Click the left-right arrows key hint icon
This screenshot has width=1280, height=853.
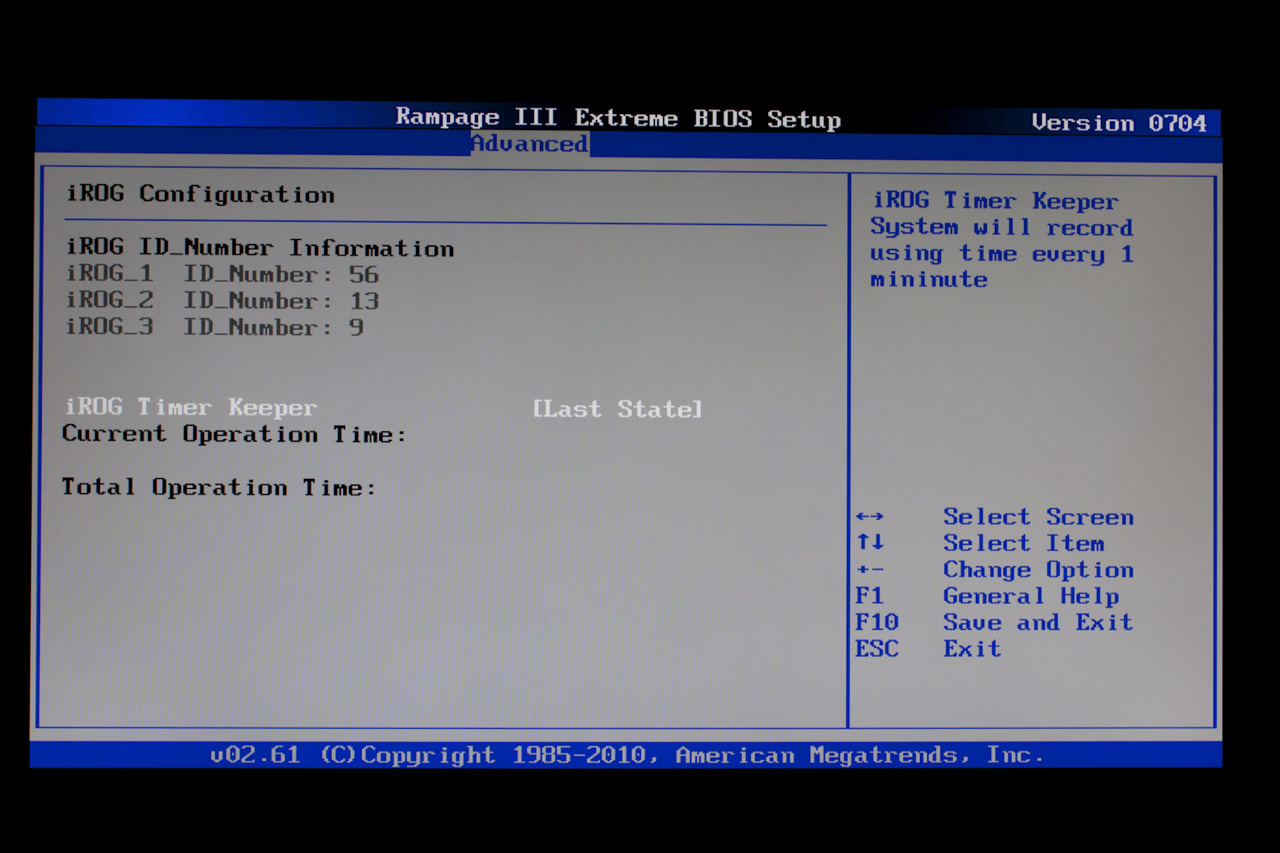pos(870,517)
